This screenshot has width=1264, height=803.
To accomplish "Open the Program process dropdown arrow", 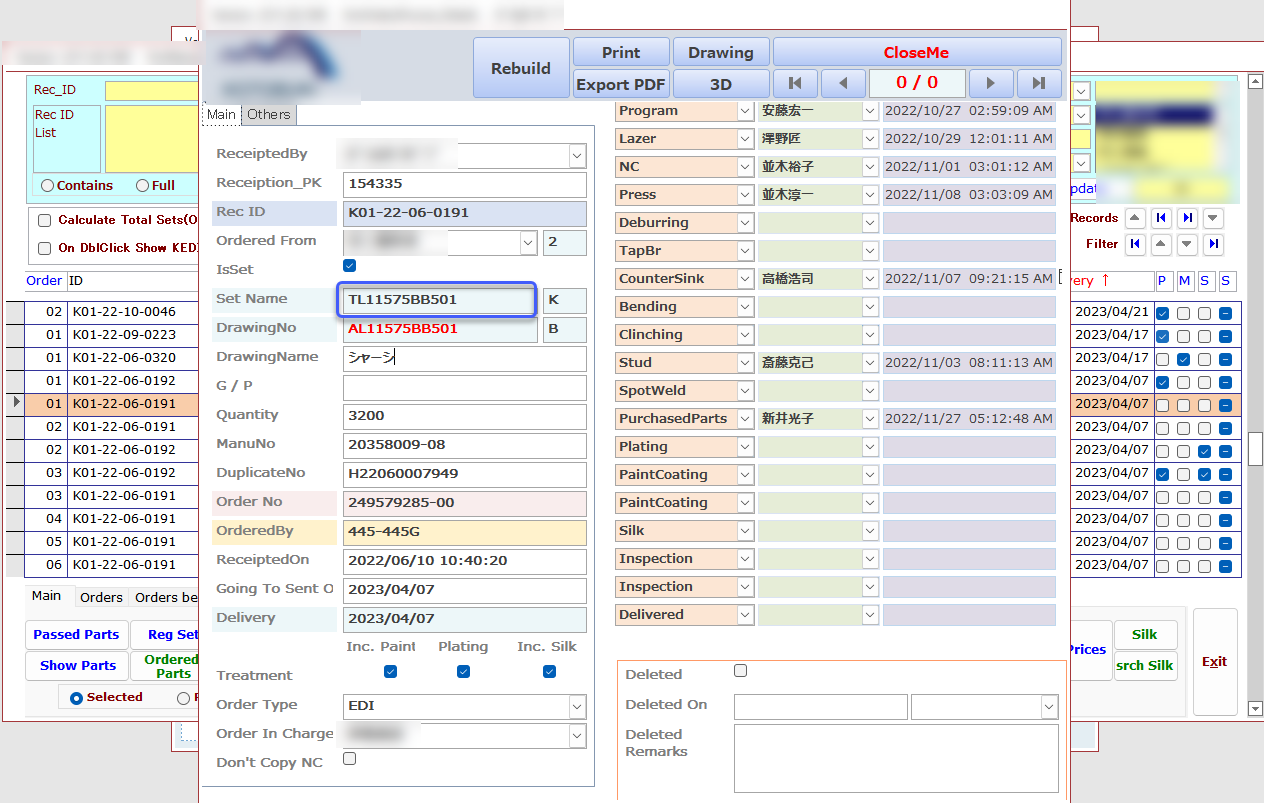I will pos(745,111).
